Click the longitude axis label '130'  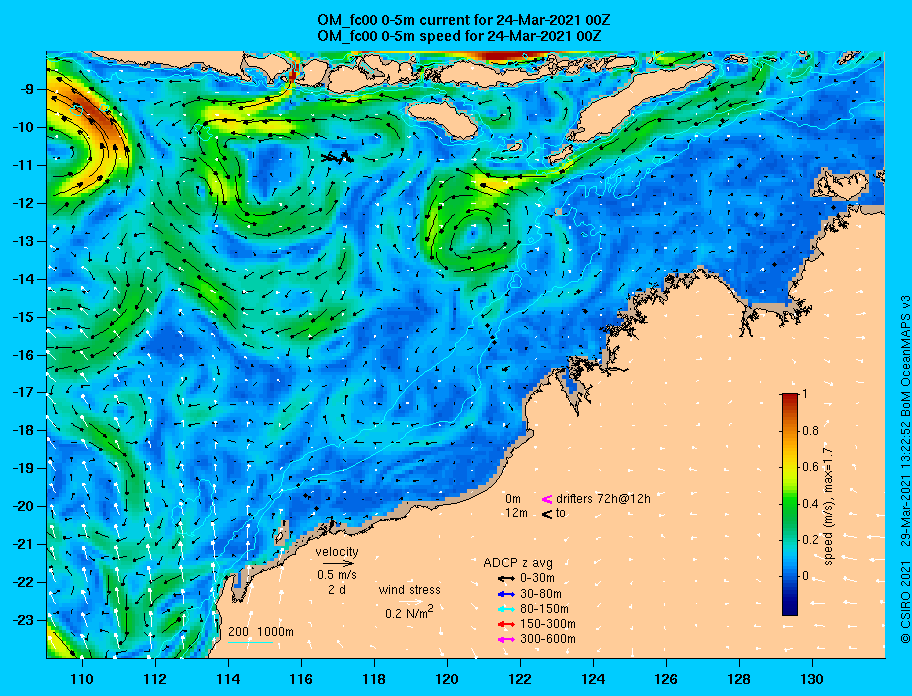click(x=812, y=679)
